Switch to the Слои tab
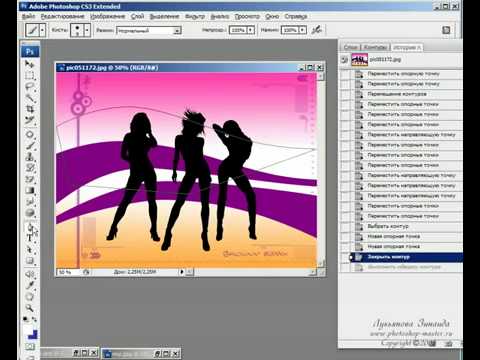 350,47
